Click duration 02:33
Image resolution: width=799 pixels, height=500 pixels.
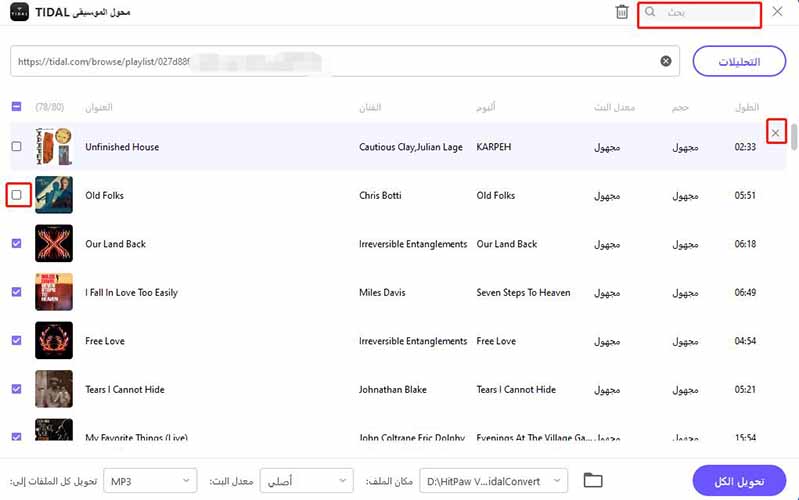745,147
